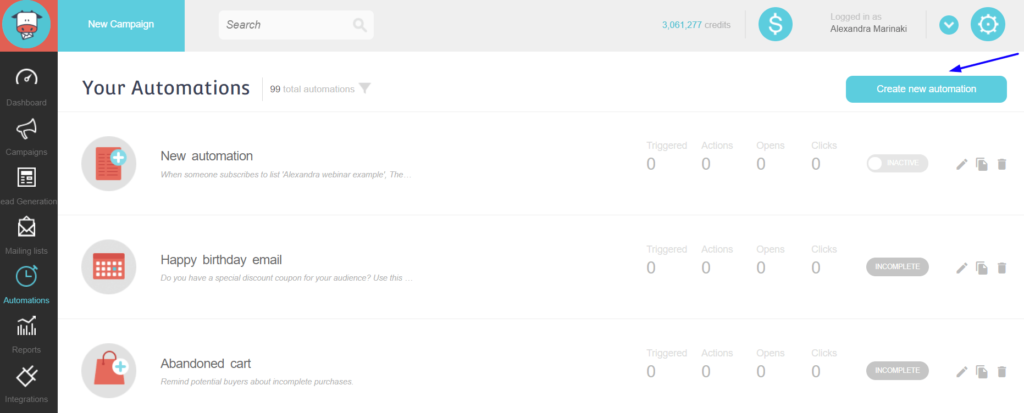Click INCOMPLETE status of Happy birthday email
The image size is (1024, 413).
pyautogui.click(x=897, y=267)
